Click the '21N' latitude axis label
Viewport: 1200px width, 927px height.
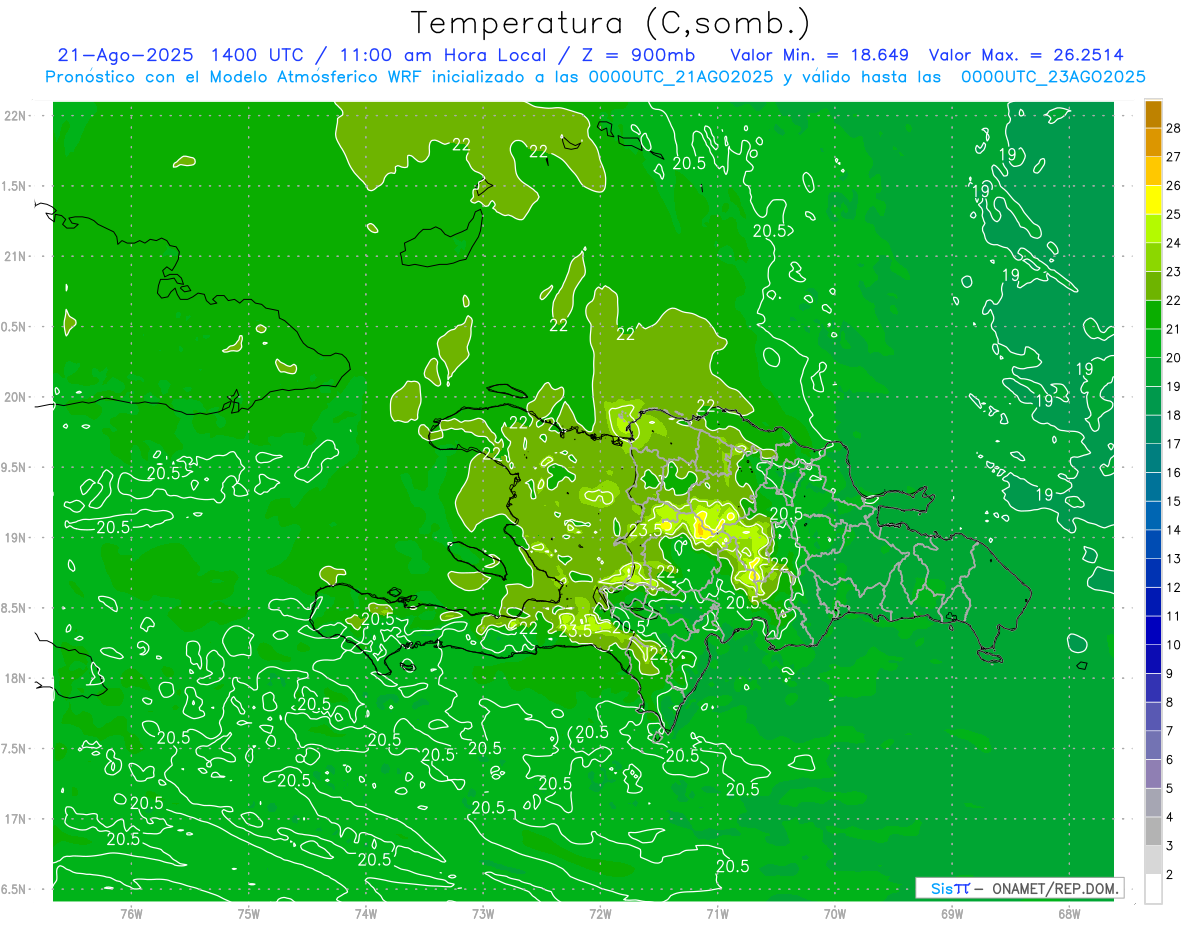point(15,256)
